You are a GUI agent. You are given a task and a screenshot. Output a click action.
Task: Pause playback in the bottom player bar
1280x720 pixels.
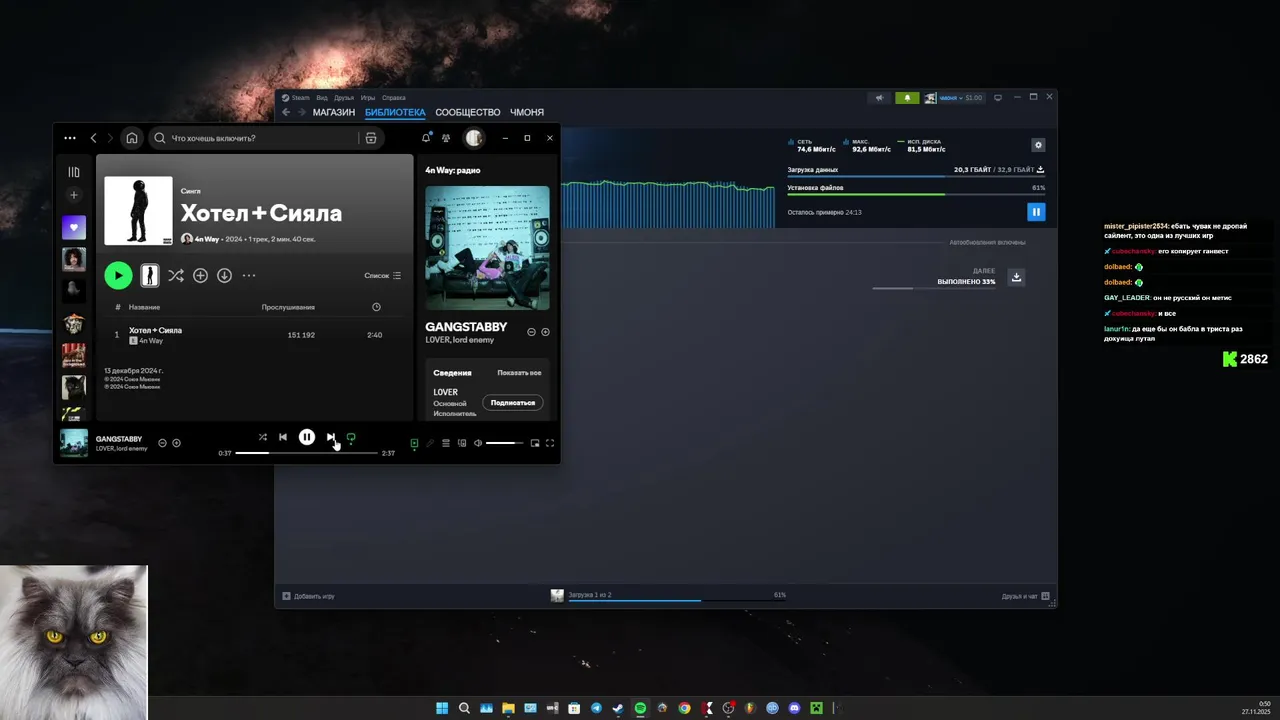pyautogui.click(x=307, y=437)
